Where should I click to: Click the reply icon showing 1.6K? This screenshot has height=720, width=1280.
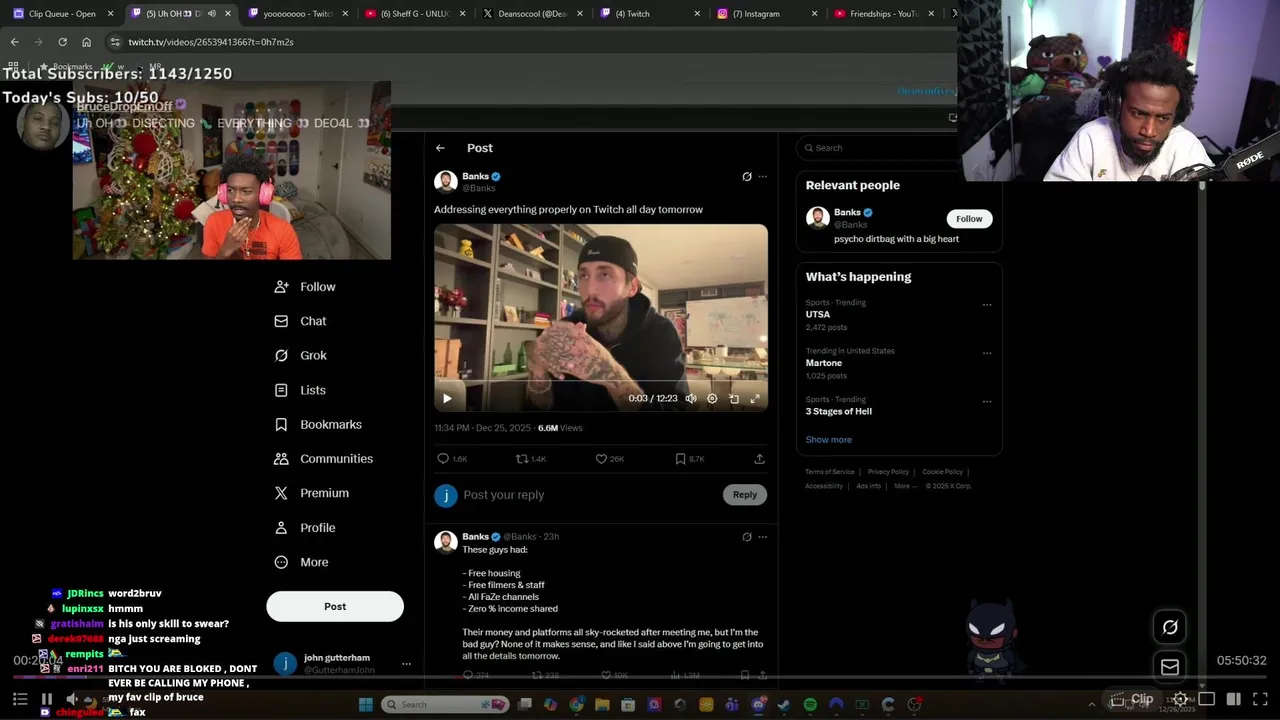443,458
